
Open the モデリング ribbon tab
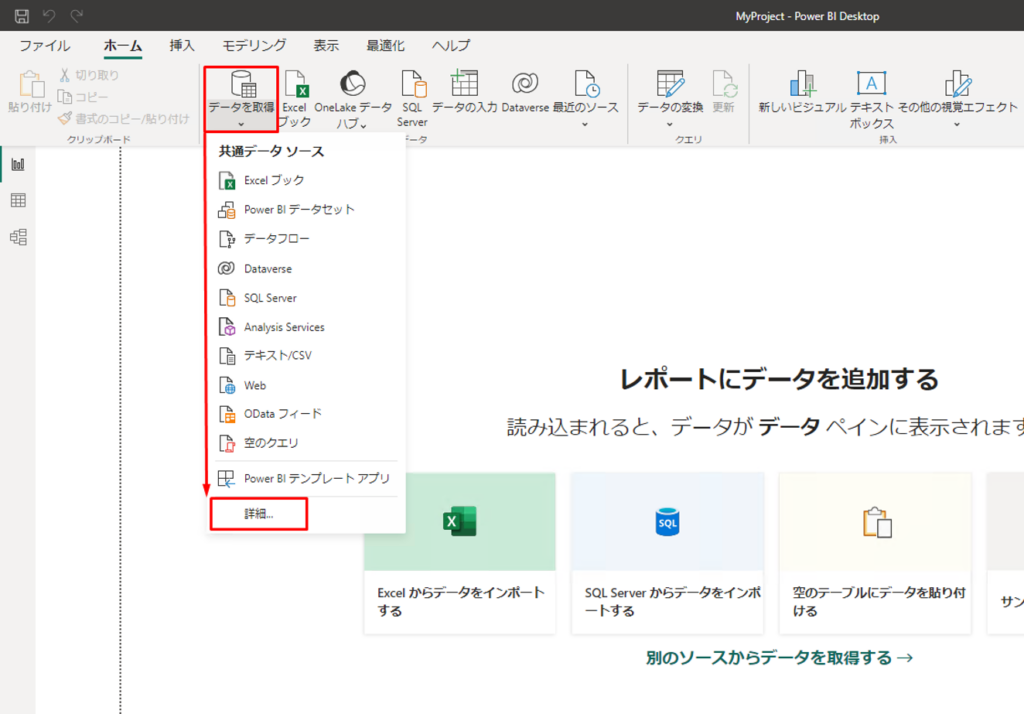point(254,45)
